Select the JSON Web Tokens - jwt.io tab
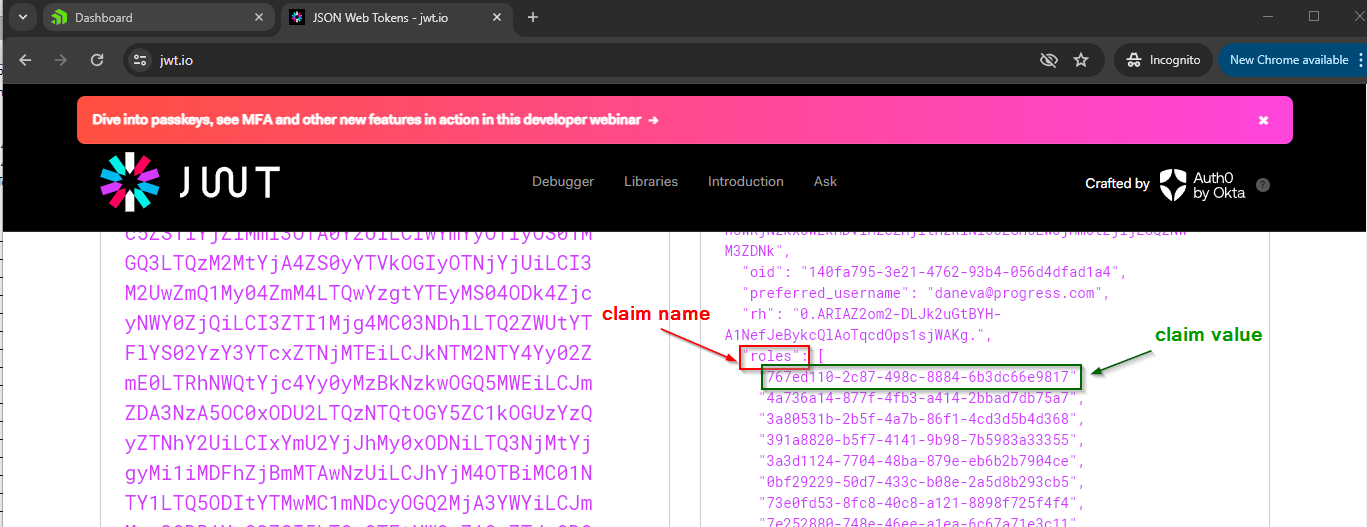Viewport: 1367px width, 527px height. [x=397, y=17]
